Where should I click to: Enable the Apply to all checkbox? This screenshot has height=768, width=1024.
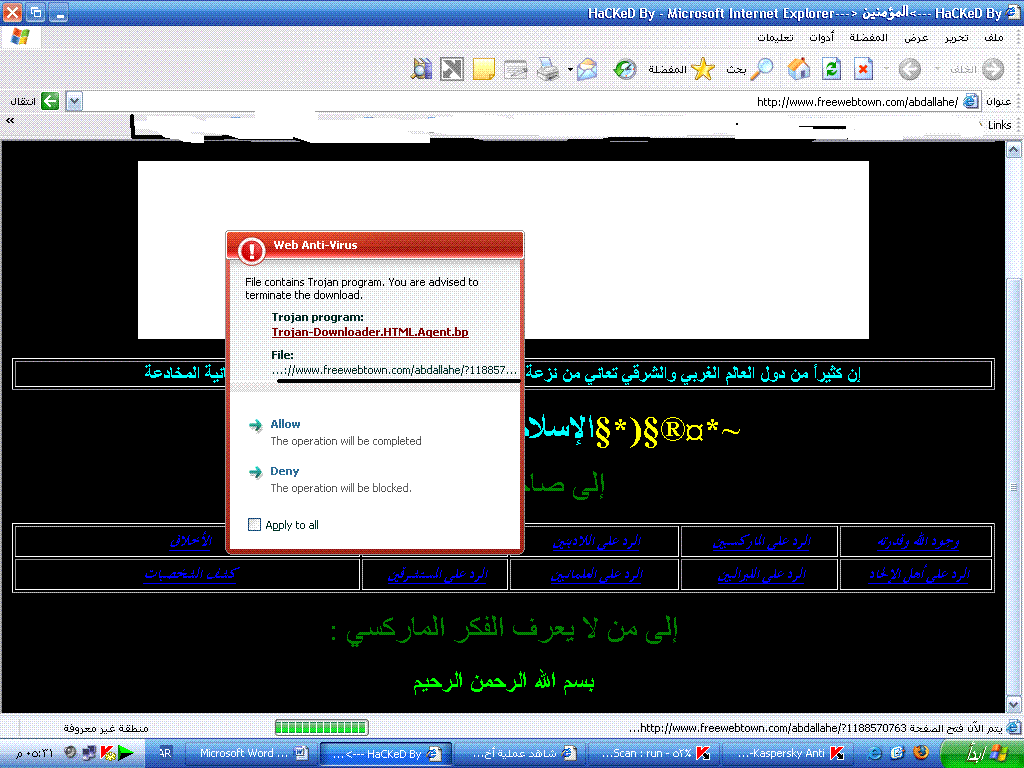tap(255, 524)
